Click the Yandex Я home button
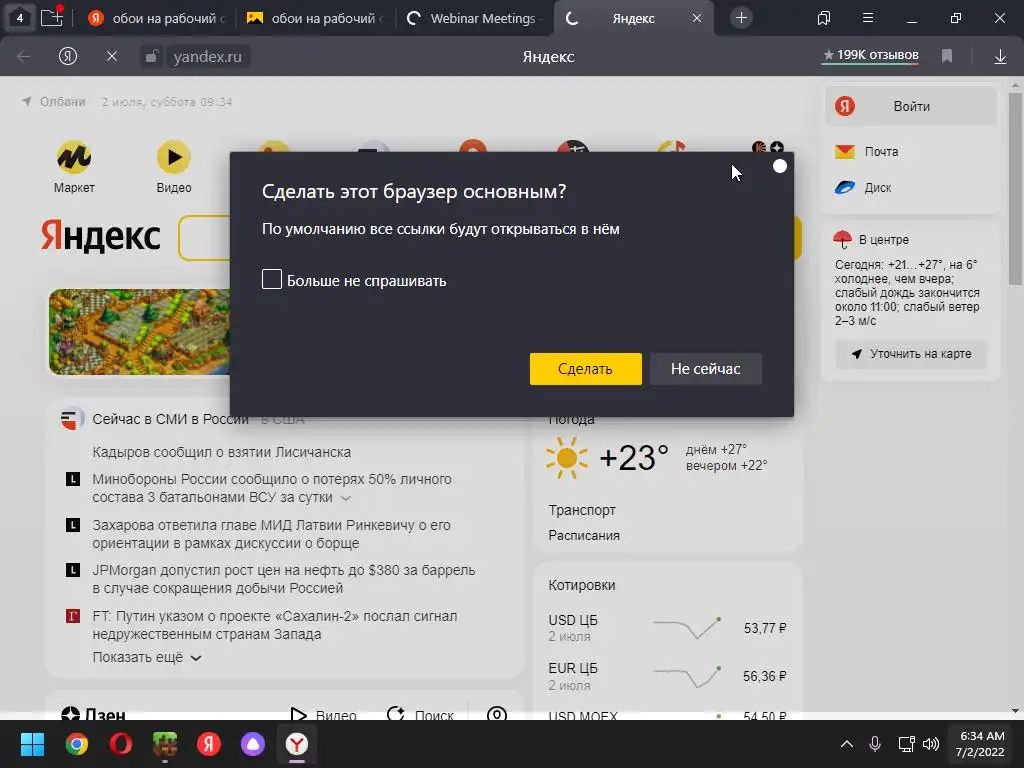Image resolution: width=1024 pixels, height=768 pixels. 68,57
